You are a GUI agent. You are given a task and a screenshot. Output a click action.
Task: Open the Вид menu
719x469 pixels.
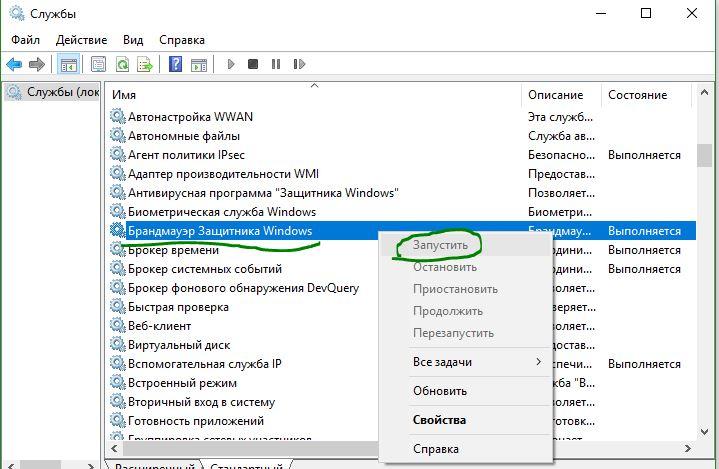[x=133, y=40]
